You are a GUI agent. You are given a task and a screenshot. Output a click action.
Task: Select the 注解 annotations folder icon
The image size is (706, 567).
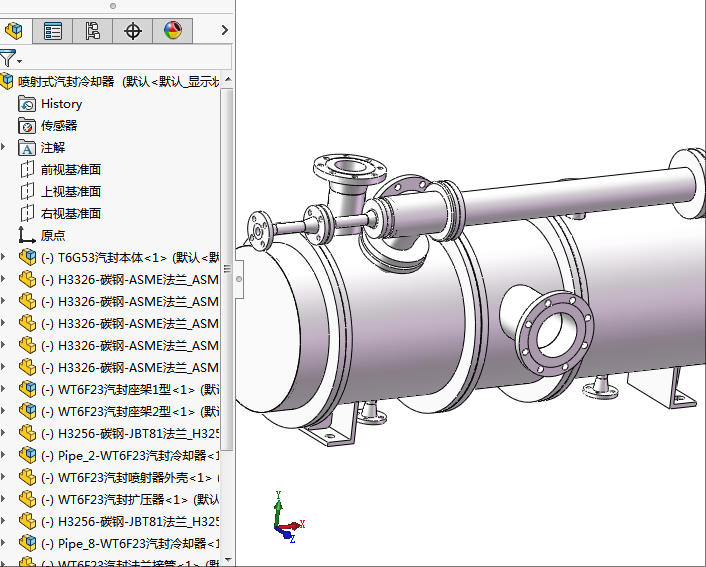pyautogui.click(x=27, y=148)
